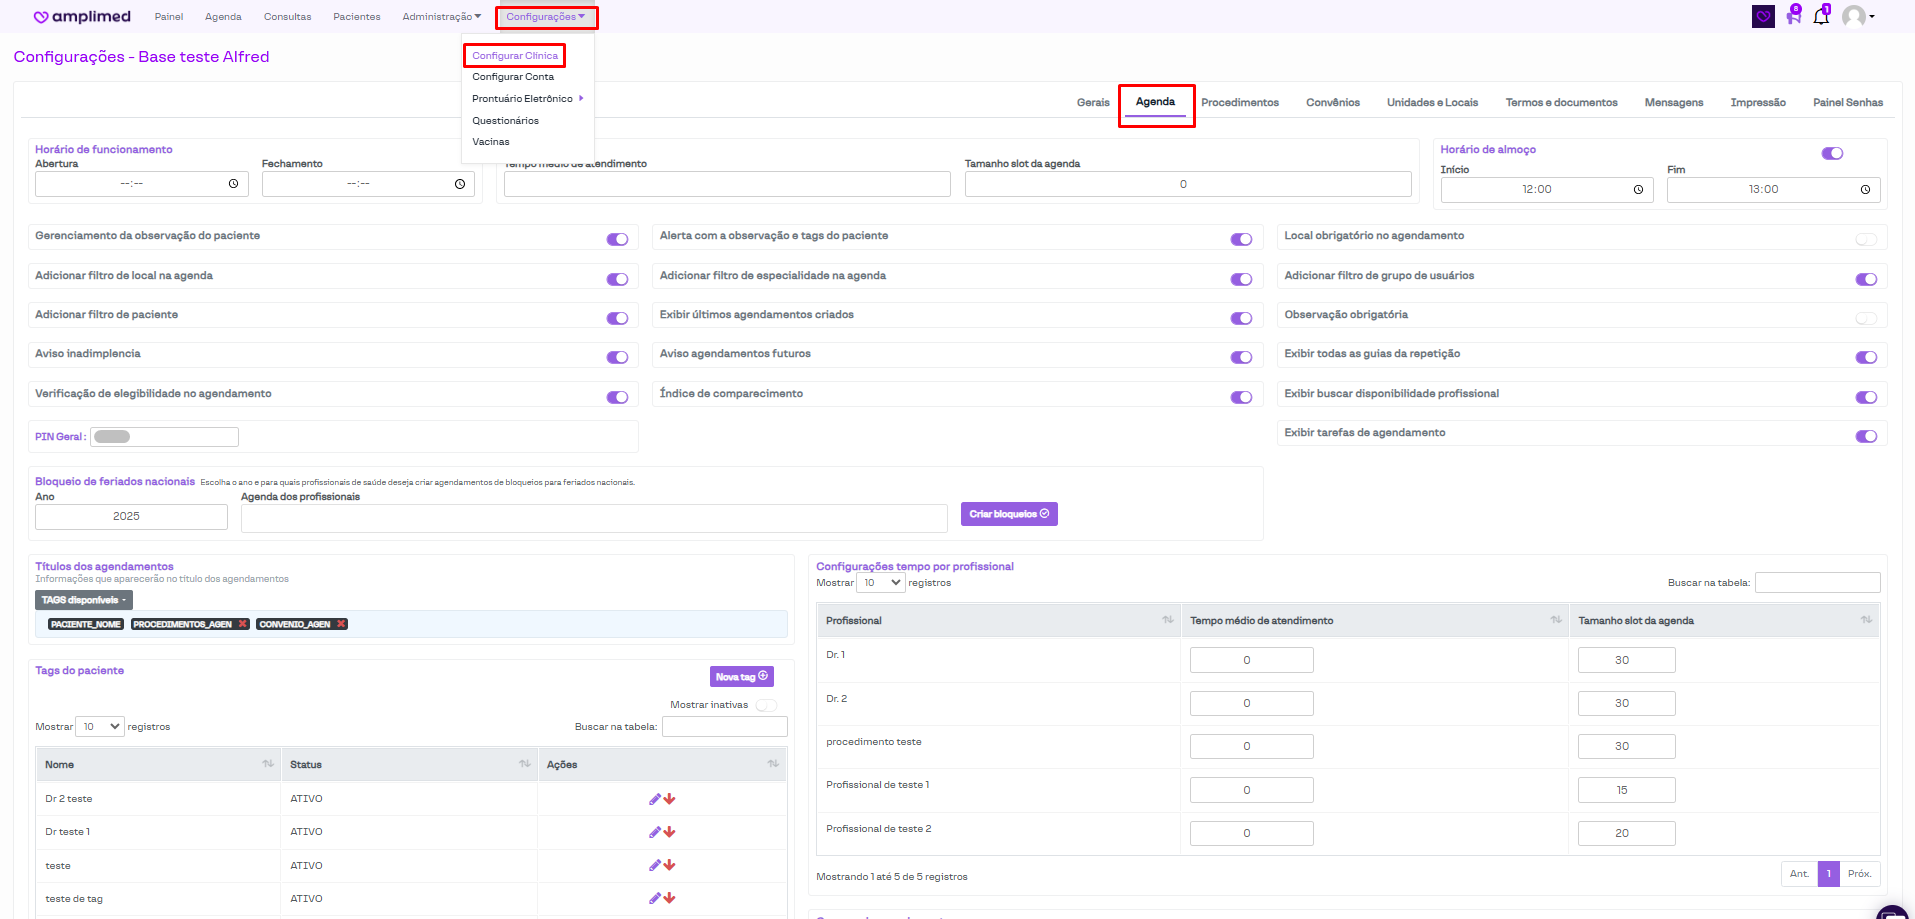The image size is (1915, 919).
Task: Switch to the Procedimentos tab
Action: 1239,103
